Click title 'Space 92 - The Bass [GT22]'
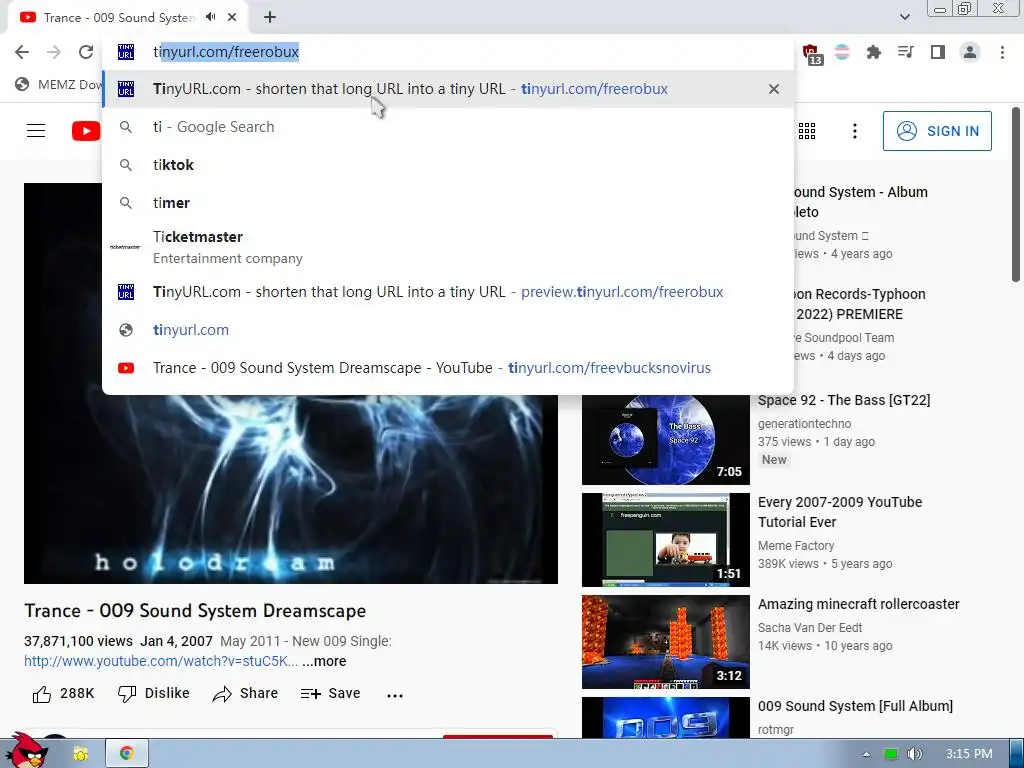 pyautogui.click(x=844, y=400)
